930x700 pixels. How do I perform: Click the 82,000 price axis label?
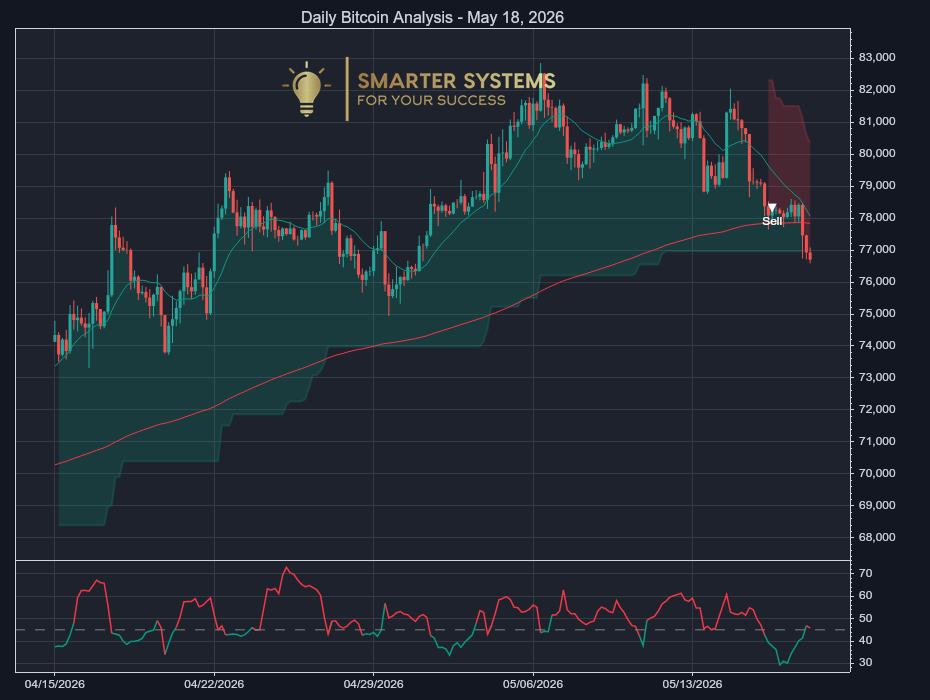pyautogui.click(x=877, y=90)
